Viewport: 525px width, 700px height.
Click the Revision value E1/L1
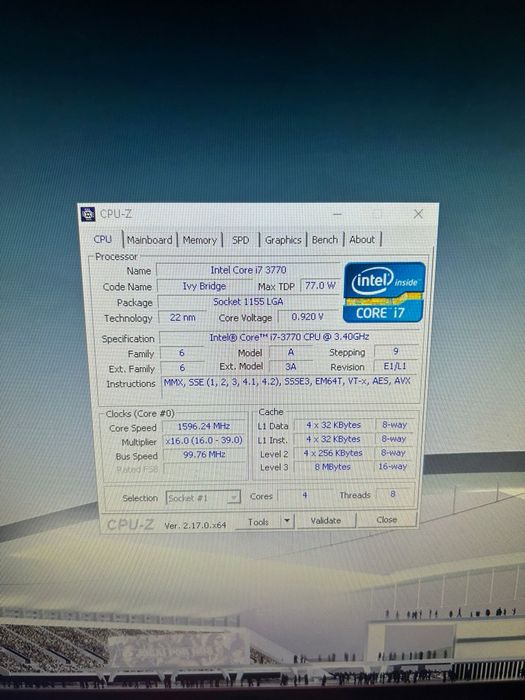click(395, 367)
